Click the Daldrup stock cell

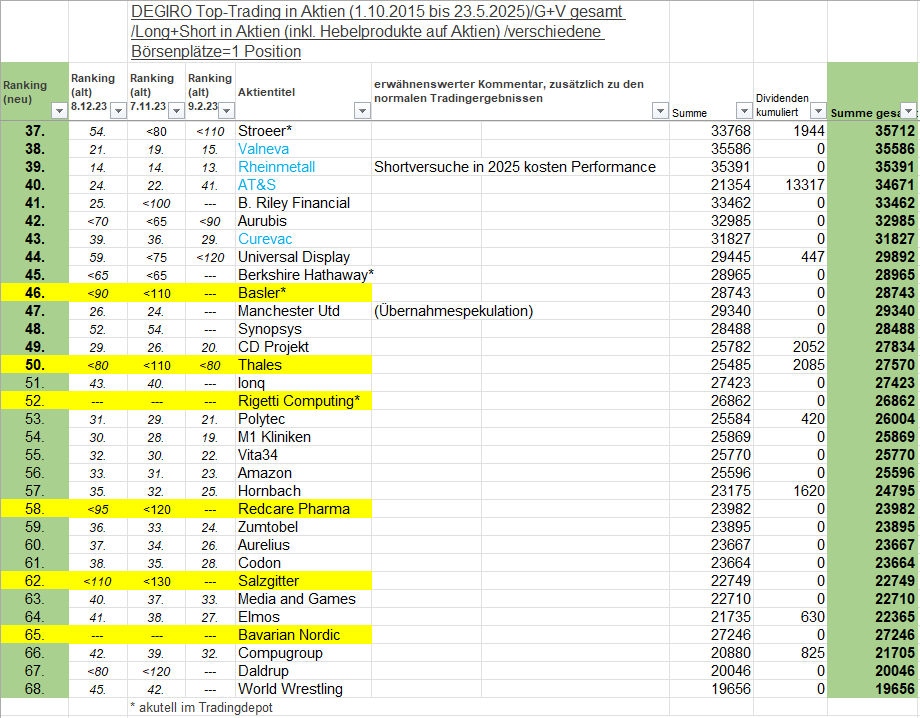(303, 671)
